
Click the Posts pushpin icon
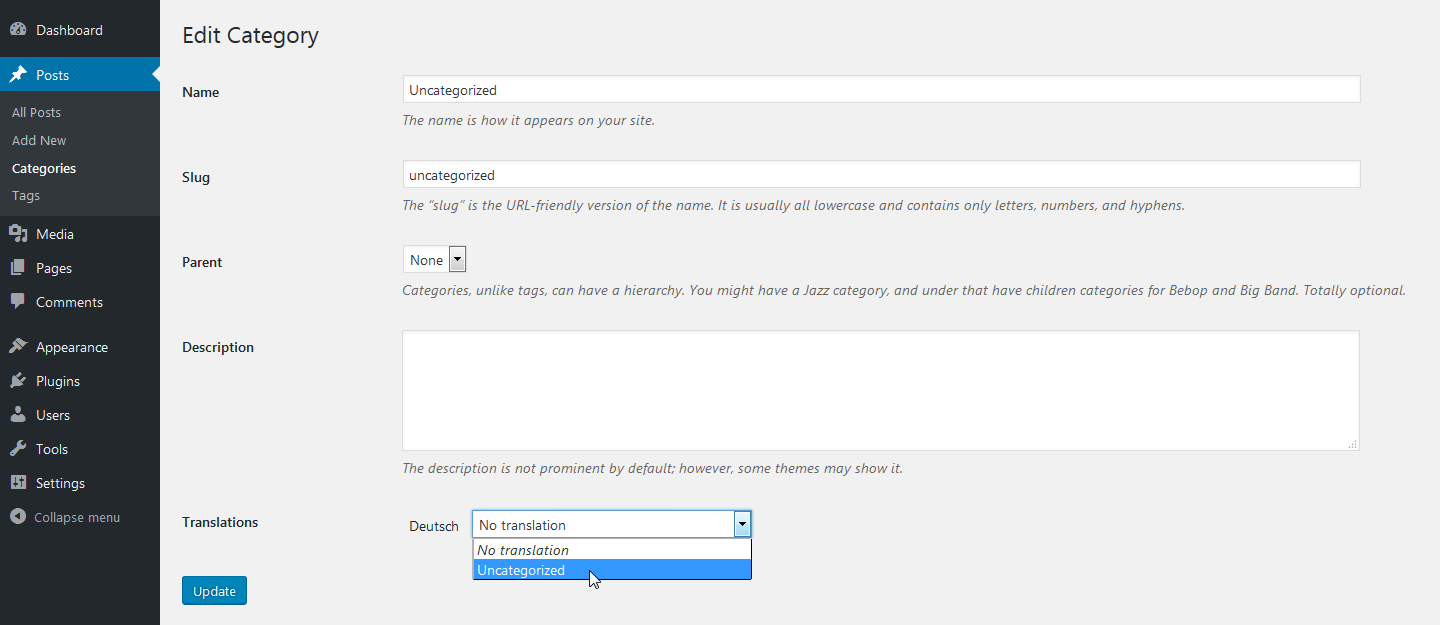(x=18, y=75)
